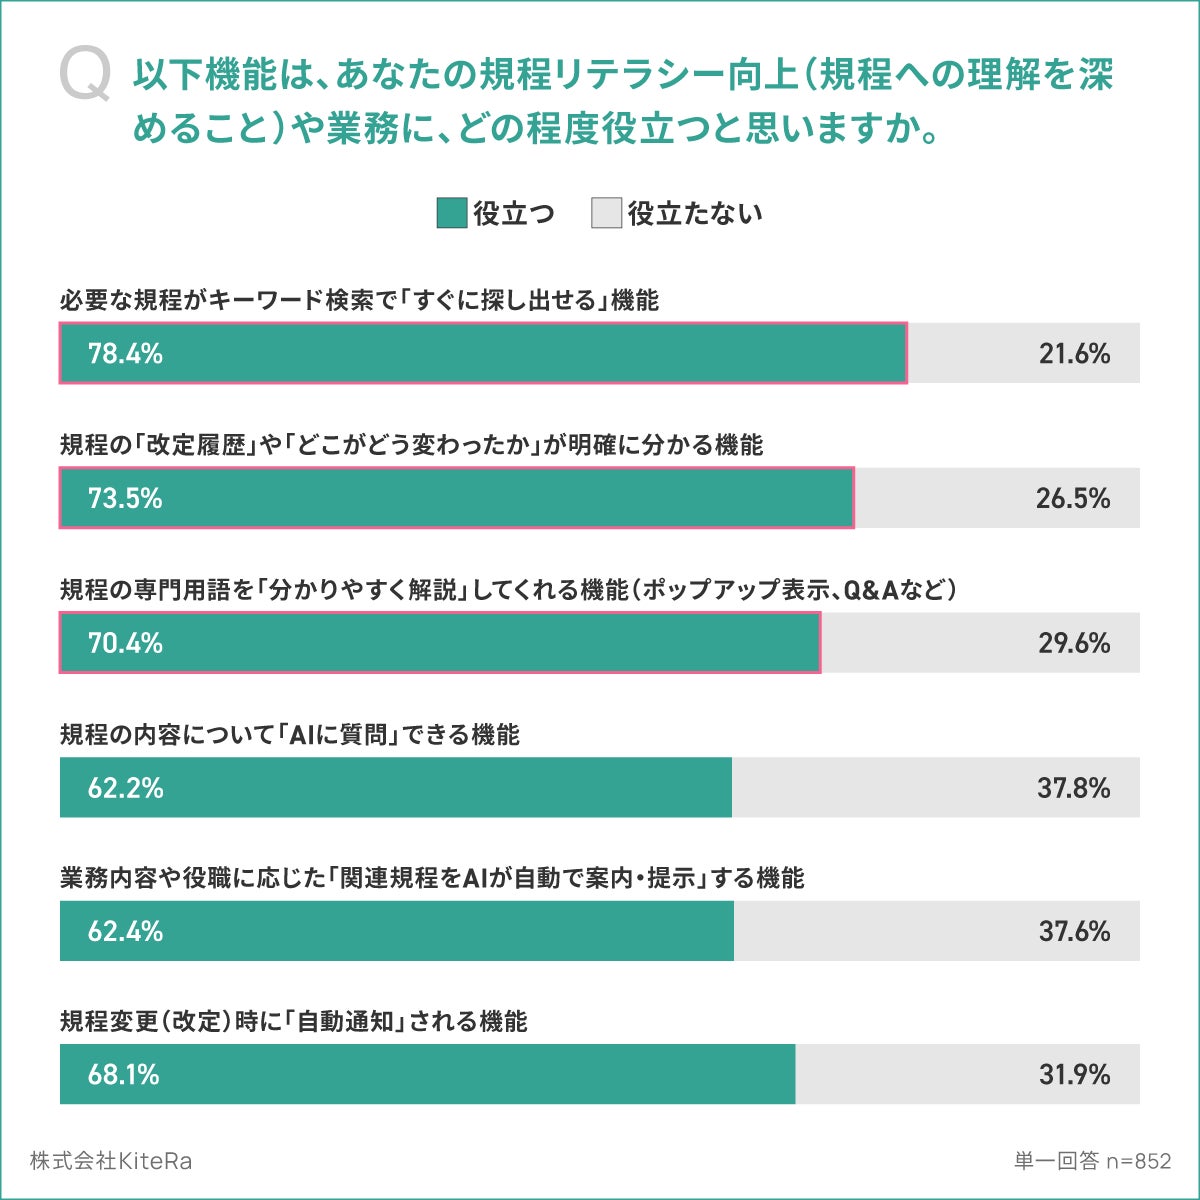Select the 70.4% highlighted bar
Image resolution: width=1200 pixels, height=1200 pixels.
pyautogui.click(x=440, y=642)
